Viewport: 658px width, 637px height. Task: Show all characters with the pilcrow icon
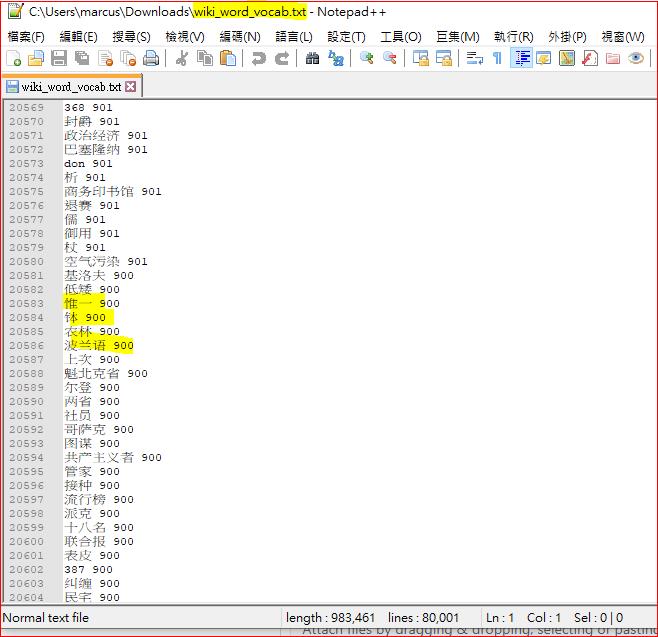tap(497, 58)
